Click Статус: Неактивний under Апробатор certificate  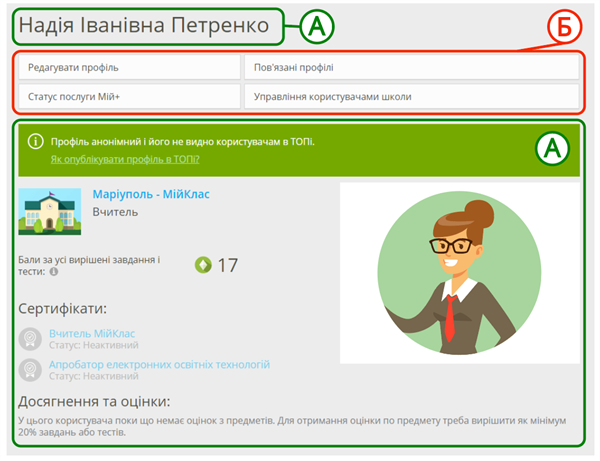click(94, 376)
